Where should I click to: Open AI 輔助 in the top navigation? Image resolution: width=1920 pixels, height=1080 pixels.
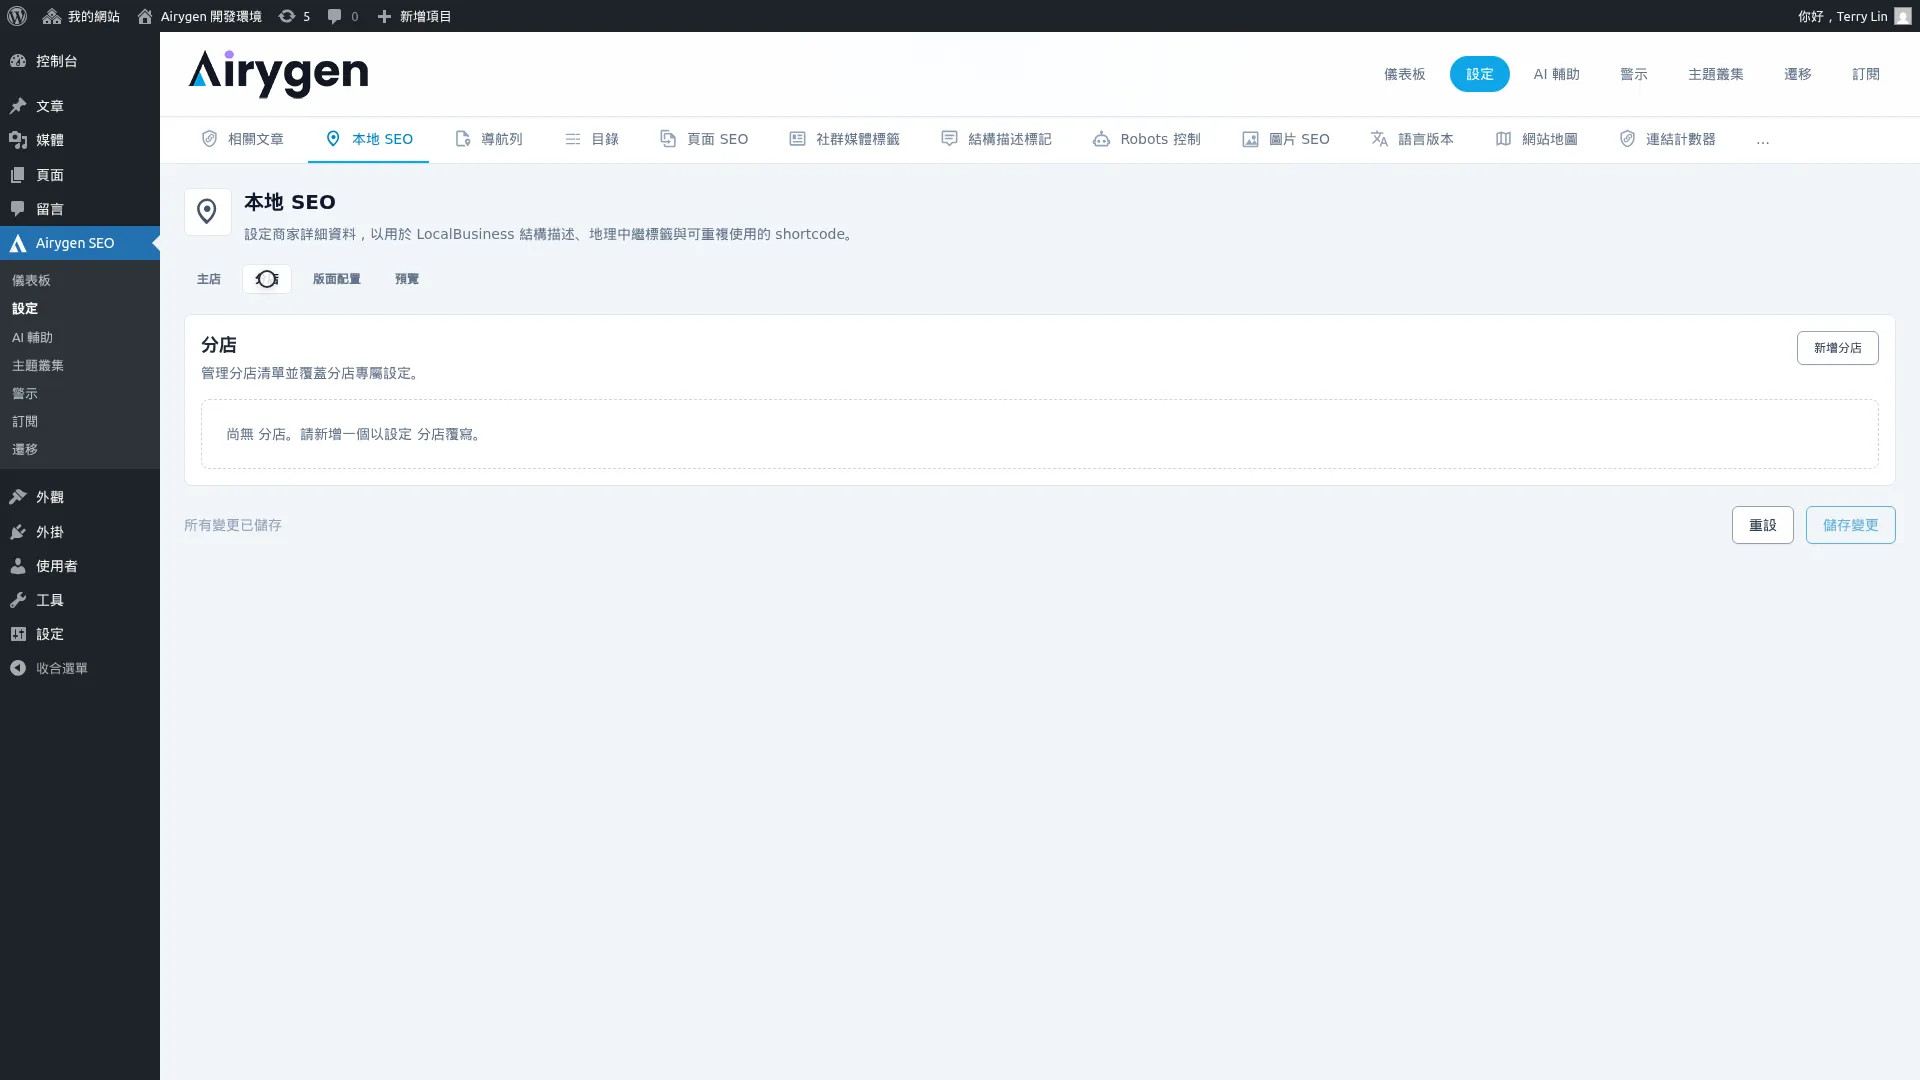coord(1556,74)
